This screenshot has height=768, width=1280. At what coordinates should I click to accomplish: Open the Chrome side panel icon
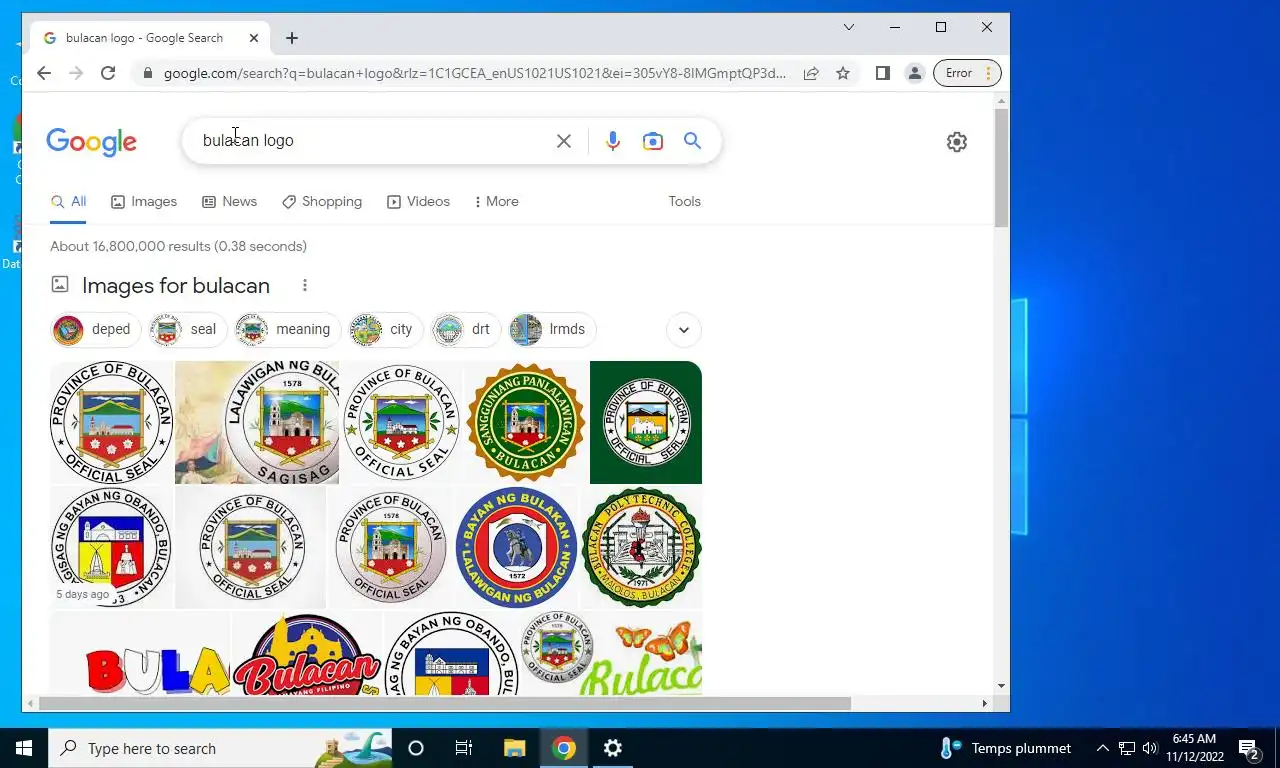pyautogui.click(x=882, y=73)
